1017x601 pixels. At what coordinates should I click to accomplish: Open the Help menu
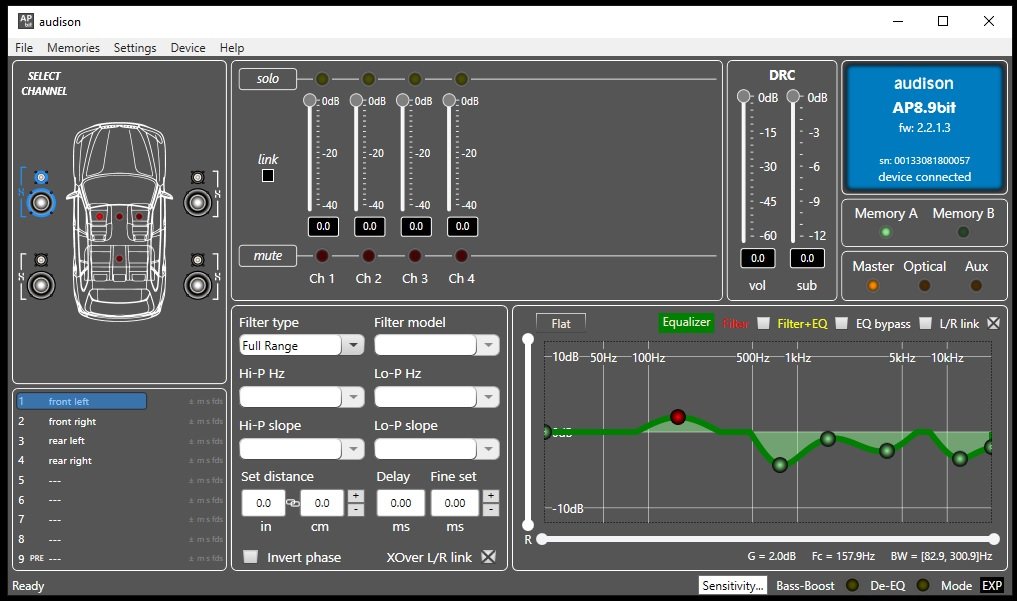point(232,48)
